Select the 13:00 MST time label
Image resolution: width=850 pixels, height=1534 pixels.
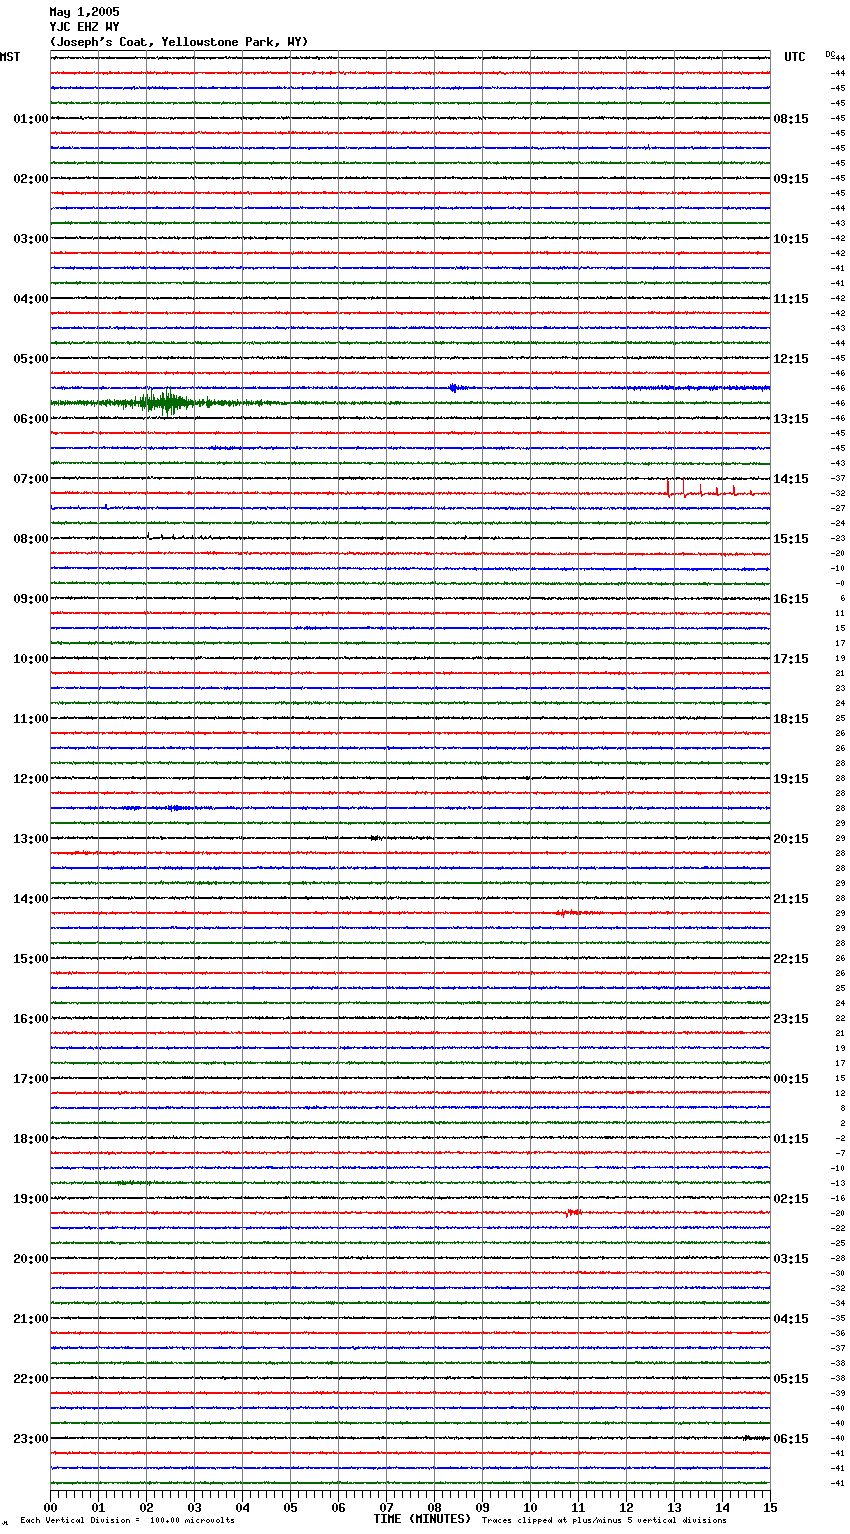pyautogui.click(x=30, y=839)
